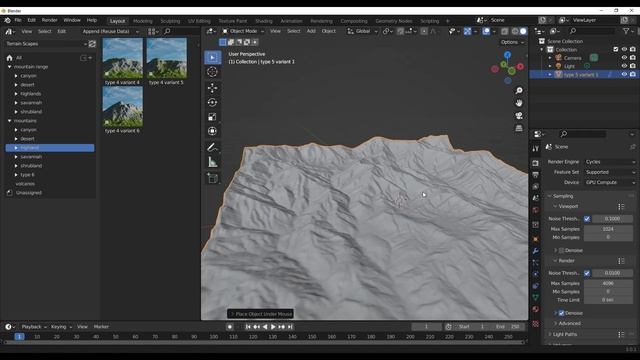The width and height of the screenshot is (640, 360).
Task: Click the navigation gizmo axes
Action: pos(507,67)
